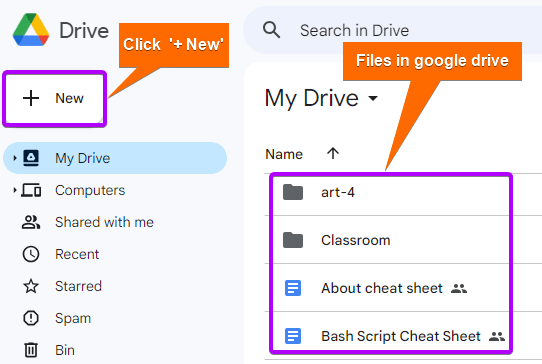The image size is (542, 364).
Task: Click the Classroom folder icon
Action: (x=293, y=240)
